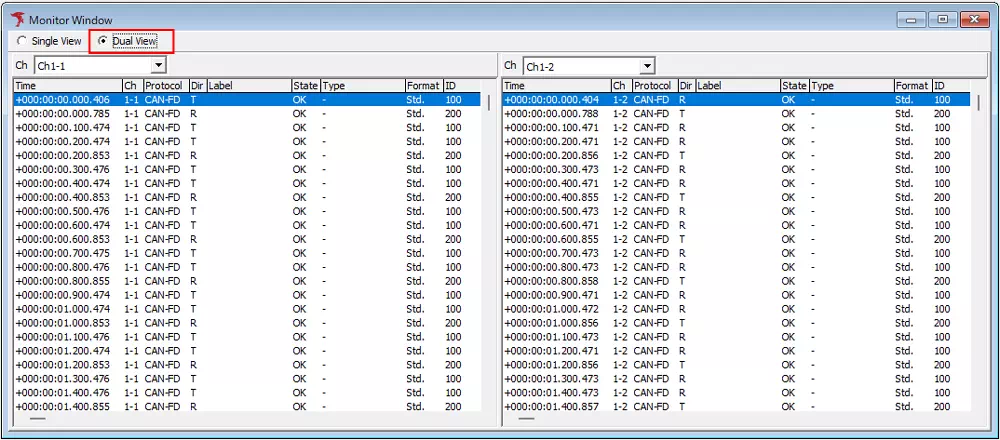Select the Single View radio button
This screenshot has width=1000, height=440.
coord(22,41)
